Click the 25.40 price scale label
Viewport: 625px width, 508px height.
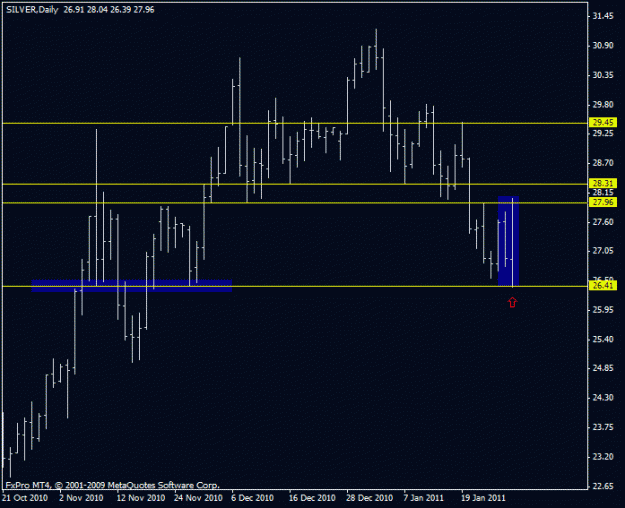603,339
